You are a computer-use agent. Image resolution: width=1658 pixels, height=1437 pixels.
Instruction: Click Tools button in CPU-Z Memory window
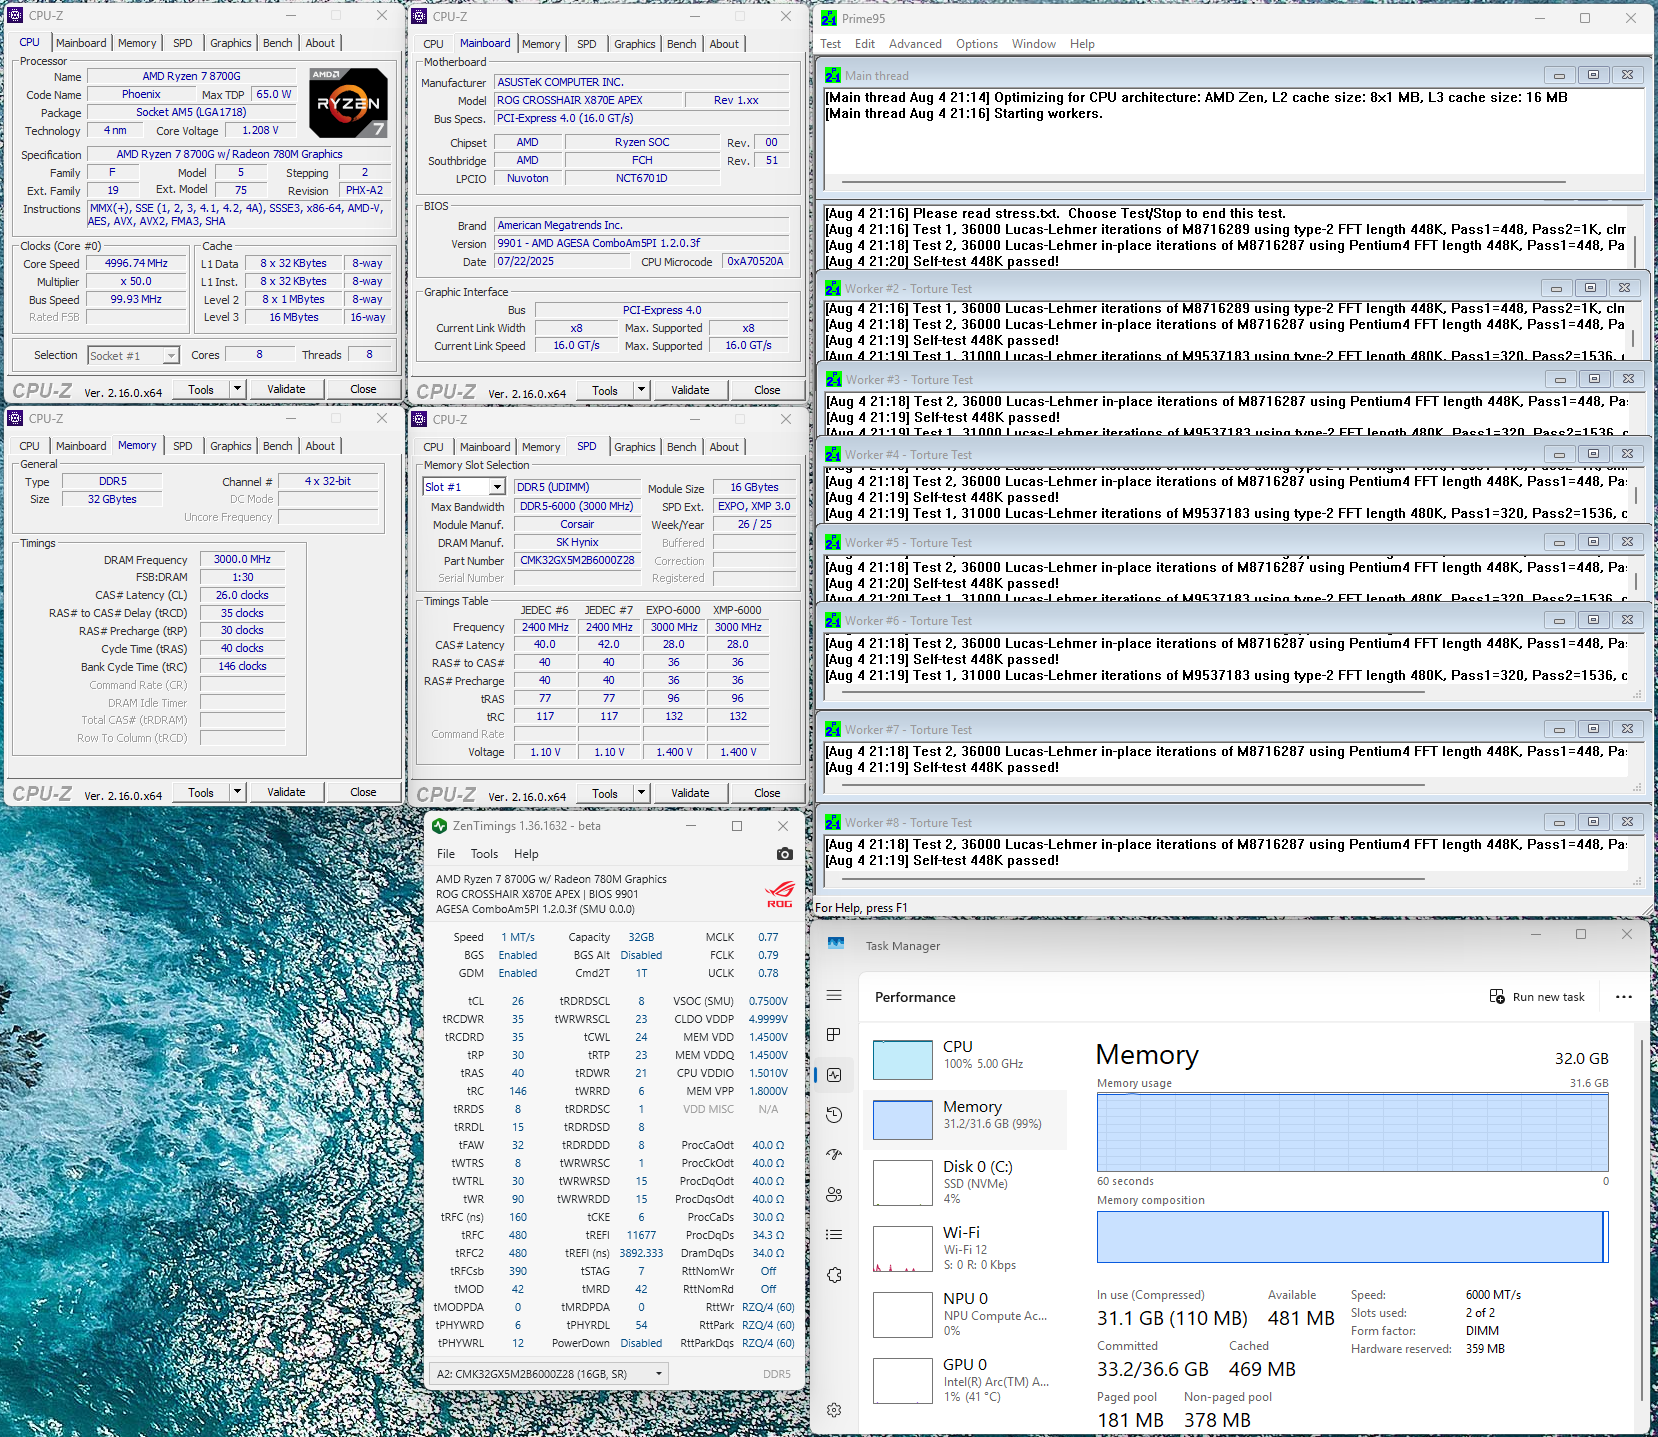(x=201, y=792)
